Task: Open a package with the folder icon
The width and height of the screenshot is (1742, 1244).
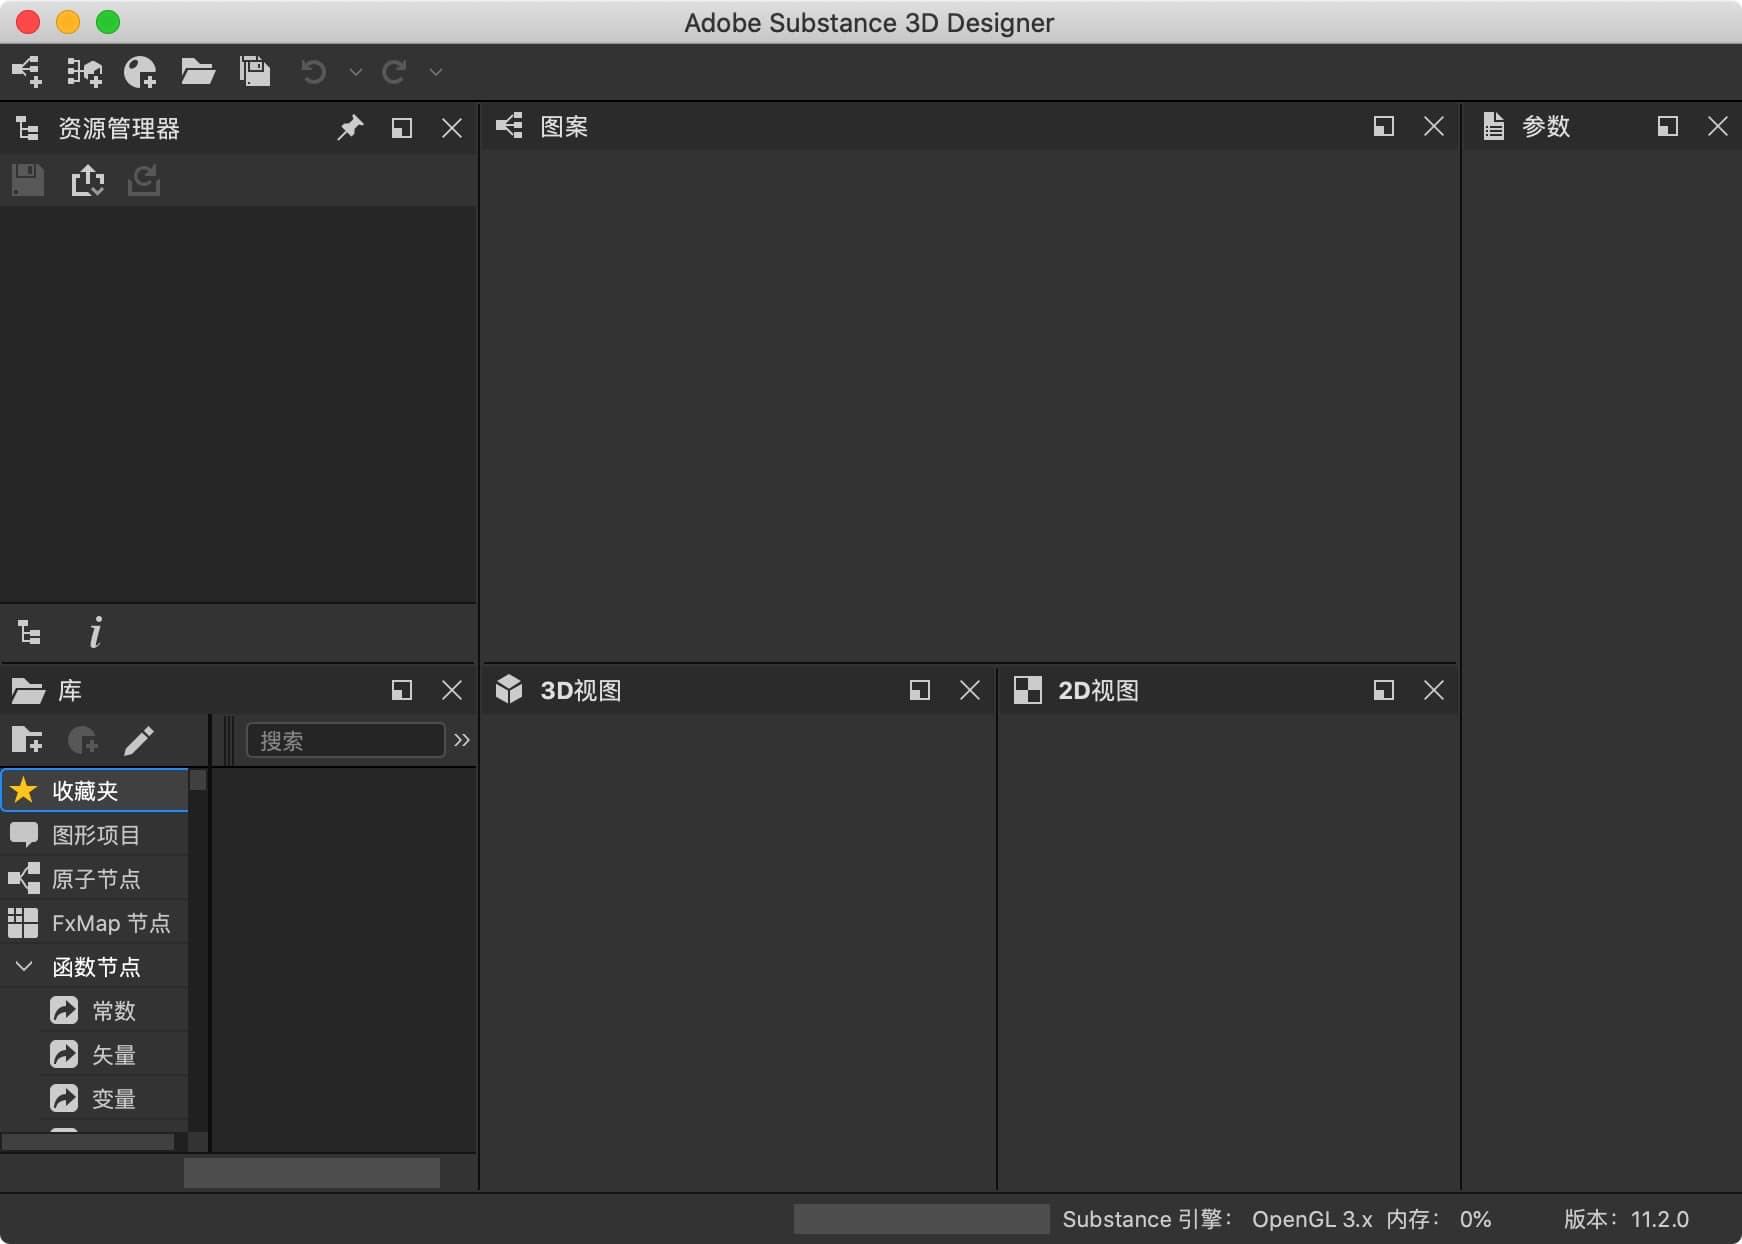Action: [x=197, y=72]
